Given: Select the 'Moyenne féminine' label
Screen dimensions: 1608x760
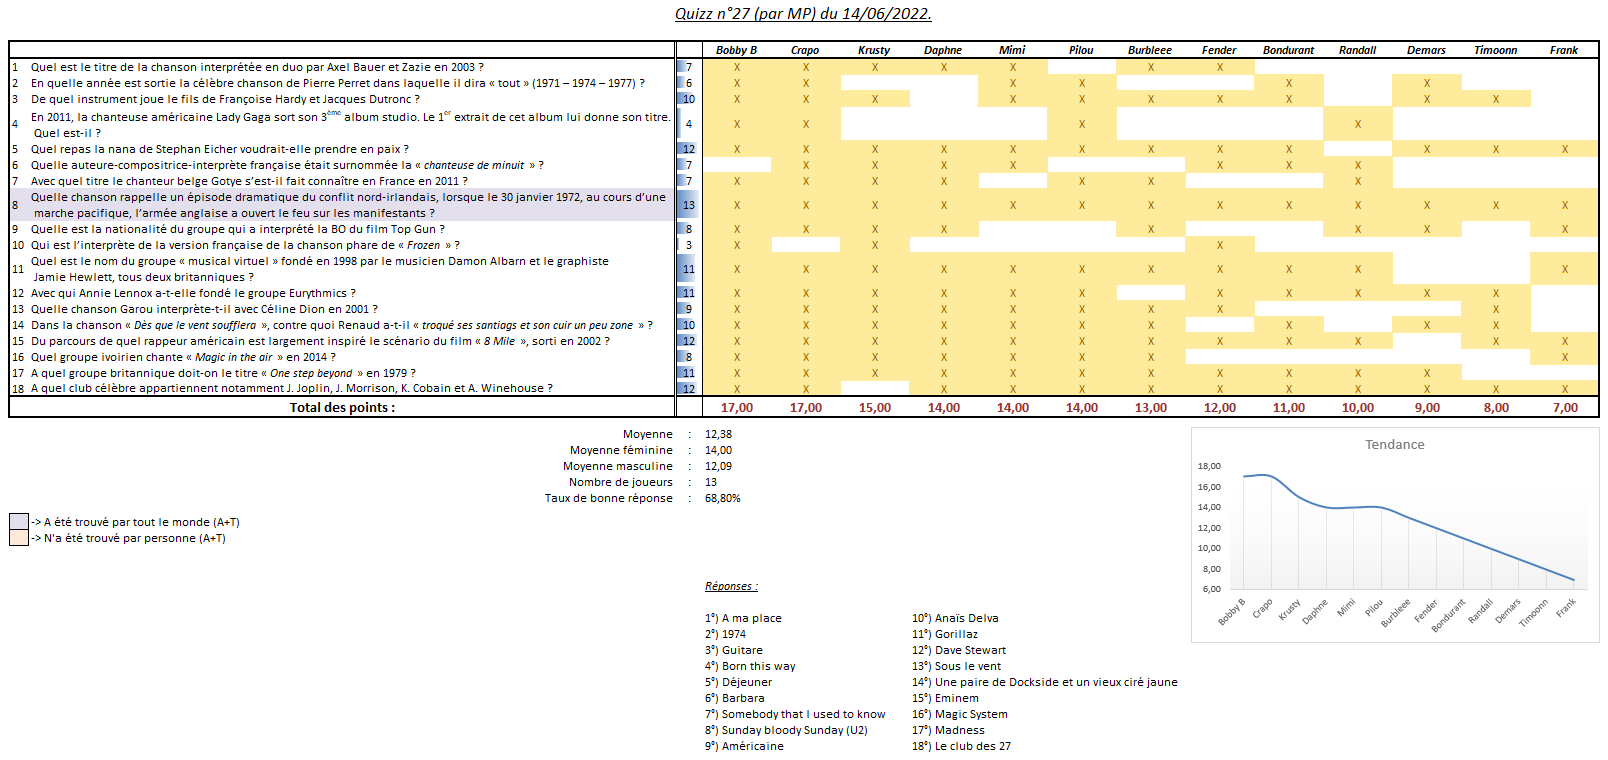Looking at the screenshot, I should 621,450.
